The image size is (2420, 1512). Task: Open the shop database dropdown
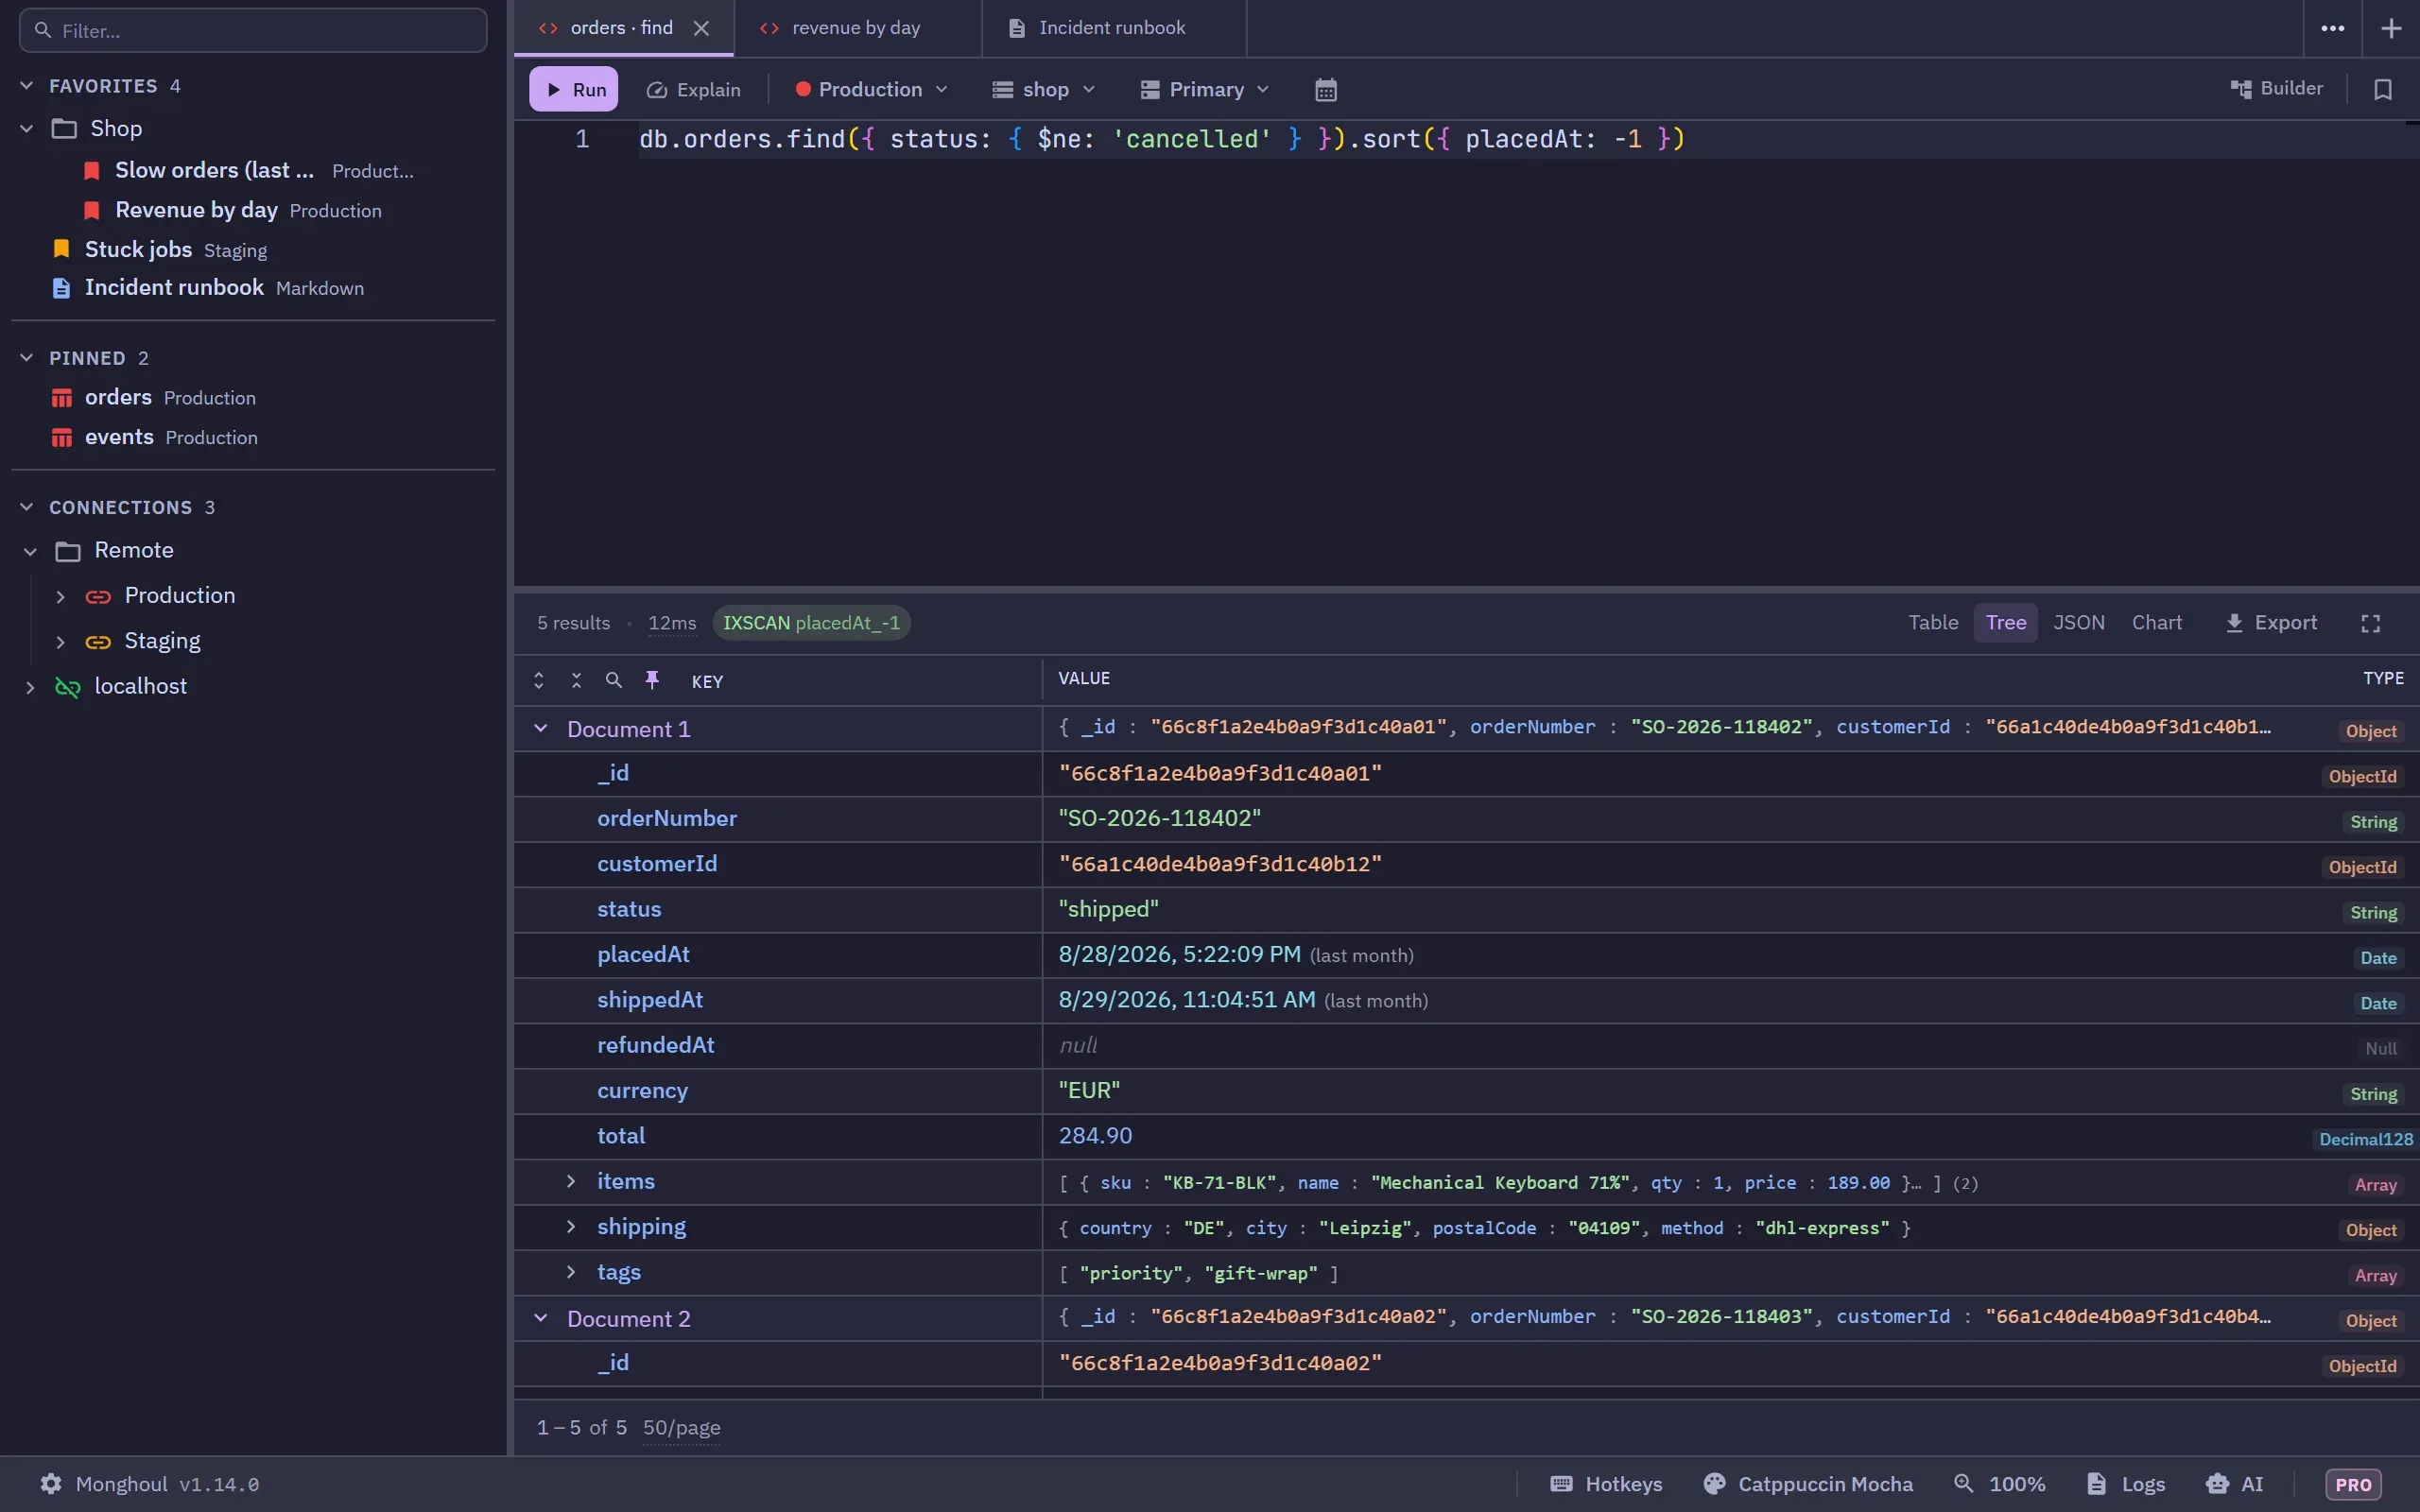coord(1044,90)
